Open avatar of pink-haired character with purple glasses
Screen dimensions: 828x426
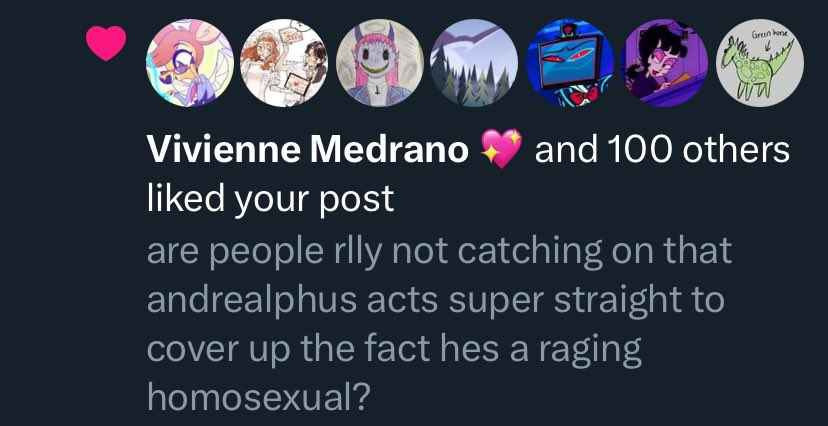190,63
